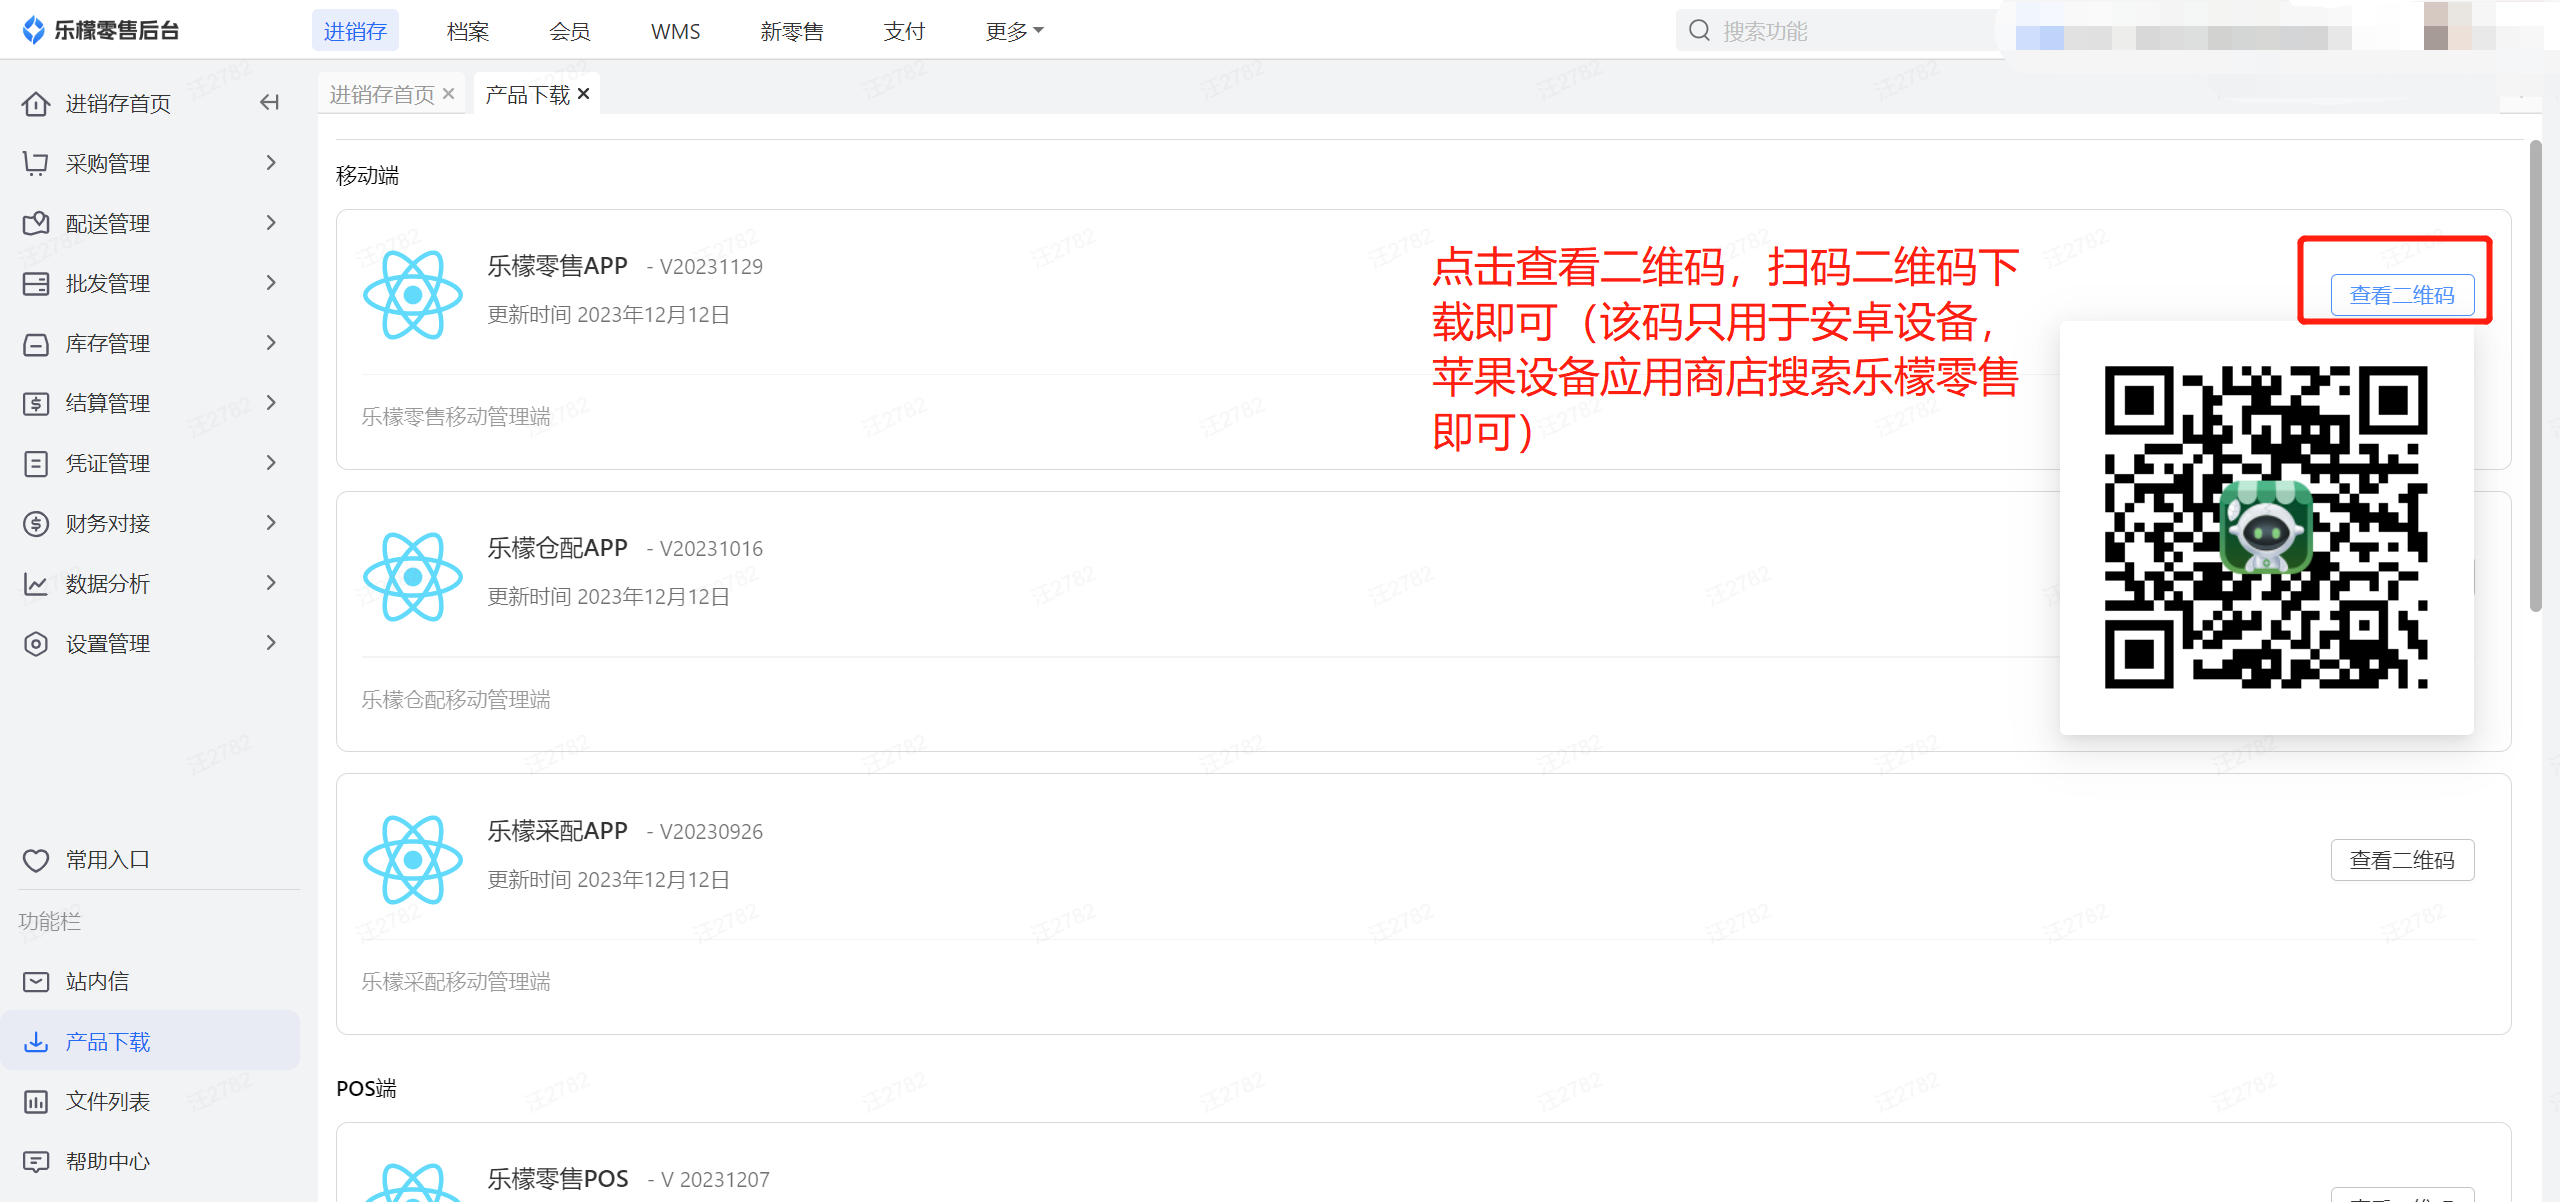Image resolution: width=2560 pixels, height=1202 pixels.
Task: Expand 设置管理 chevron
Action: tap(271, 642)
